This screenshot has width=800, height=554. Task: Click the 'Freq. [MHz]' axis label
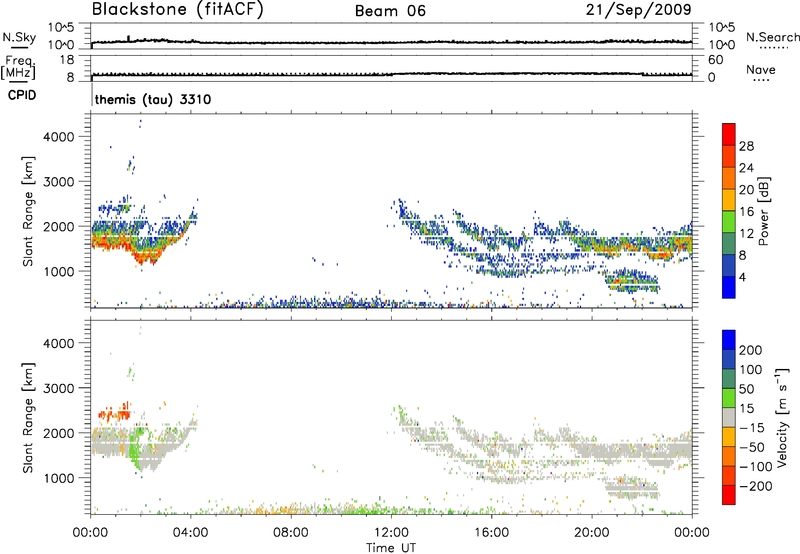(x=18, y=67)
